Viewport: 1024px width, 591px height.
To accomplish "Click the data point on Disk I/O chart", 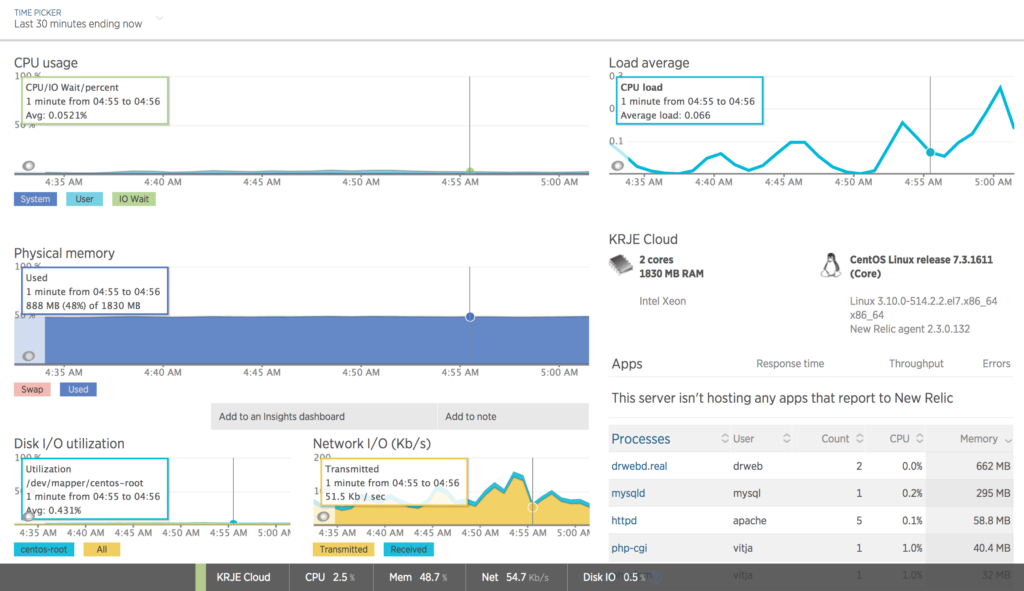I will [233, 522].
